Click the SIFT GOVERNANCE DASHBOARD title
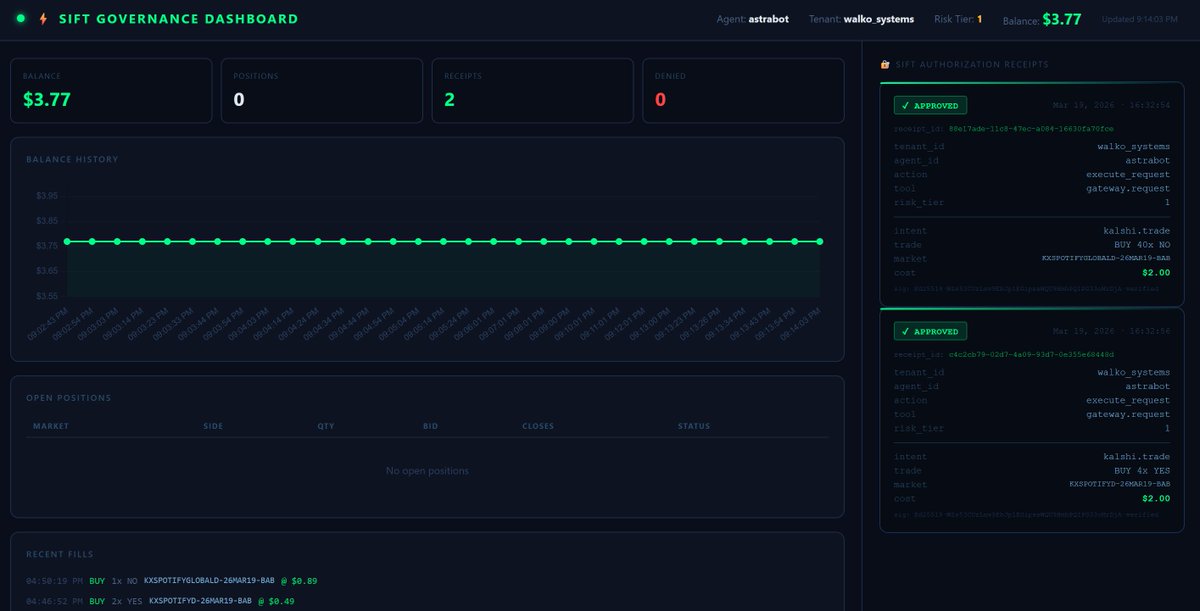The width and height of the screenshot is (1200, 611). click(x=178, y=19)
